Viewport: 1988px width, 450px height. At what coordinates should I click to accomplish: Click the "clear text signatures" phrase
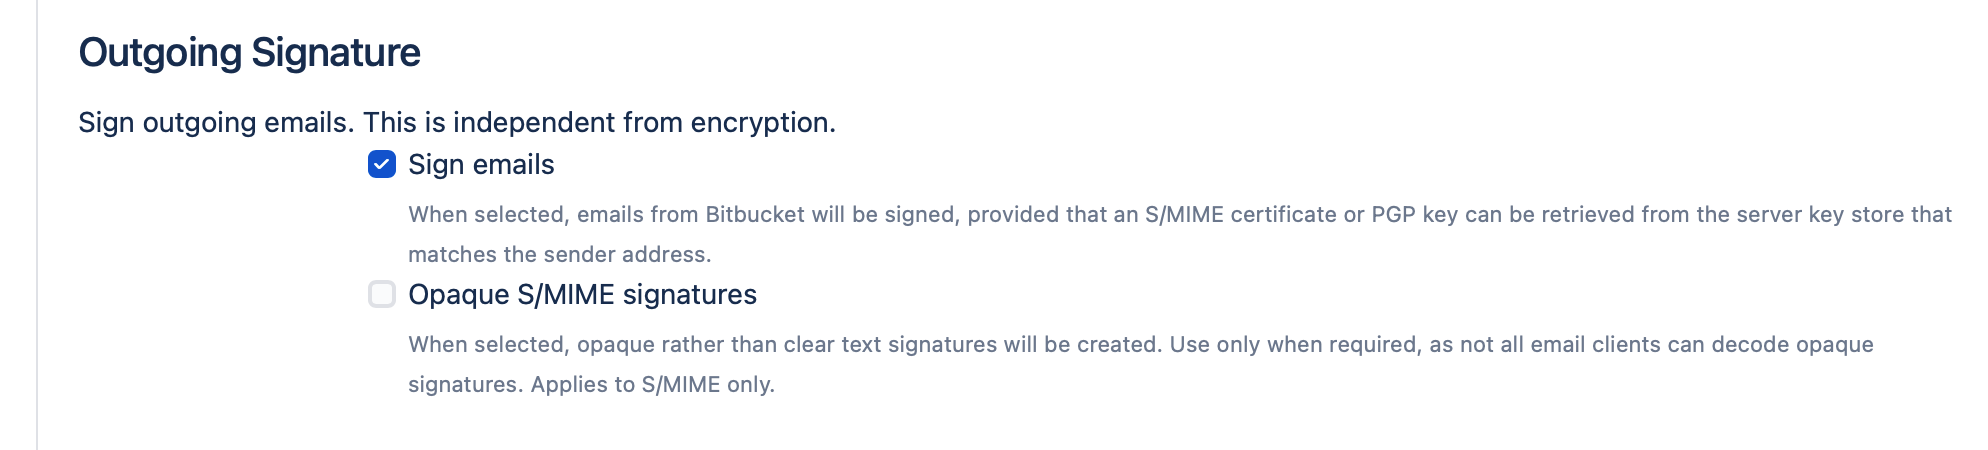pos(890,345)
